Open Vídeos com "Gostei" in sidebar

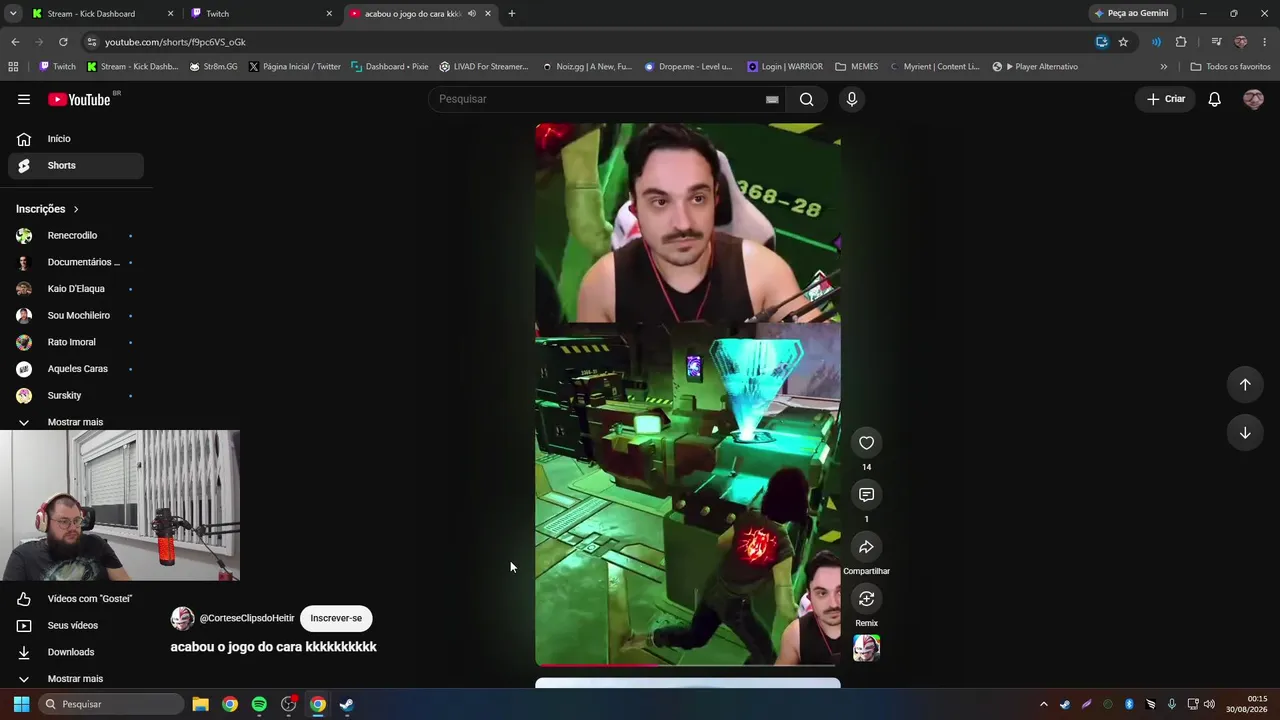pos(76,599)
